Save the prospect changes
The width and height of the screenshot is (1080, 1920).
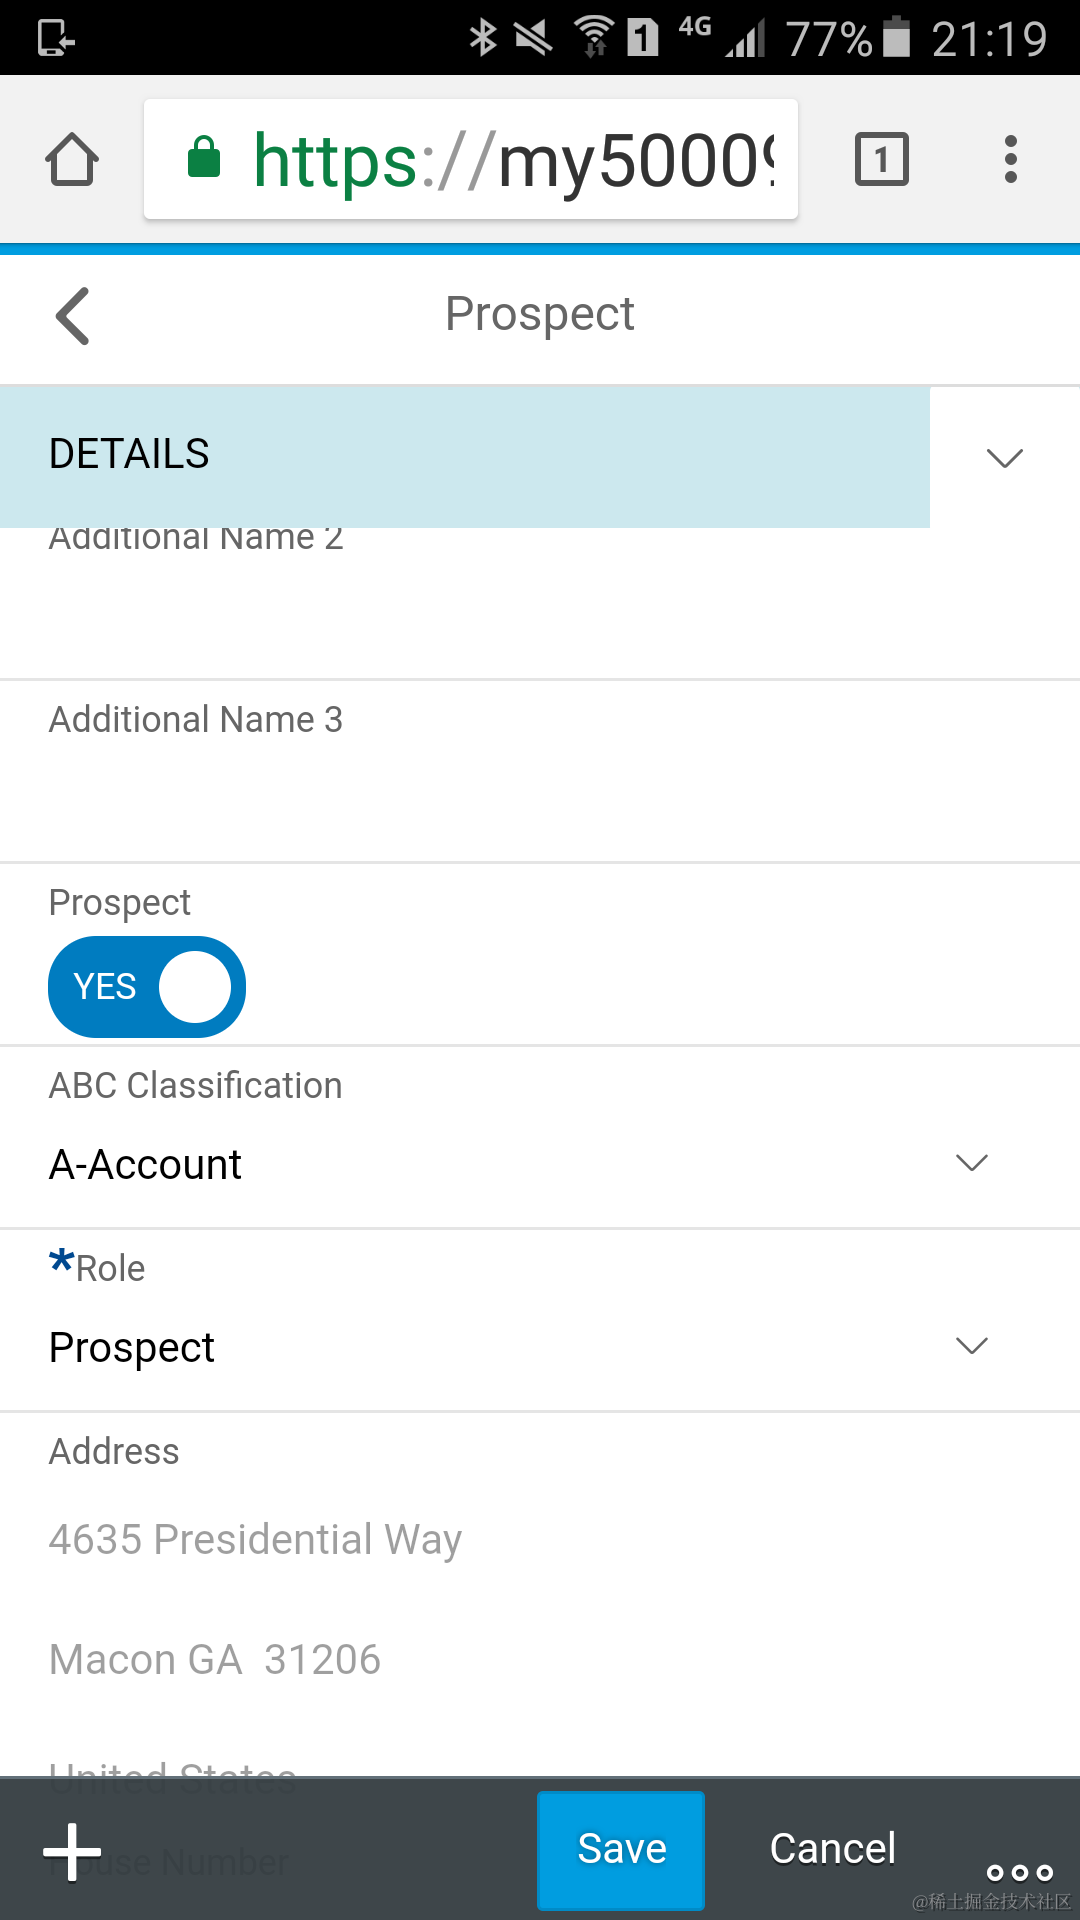620,1848
